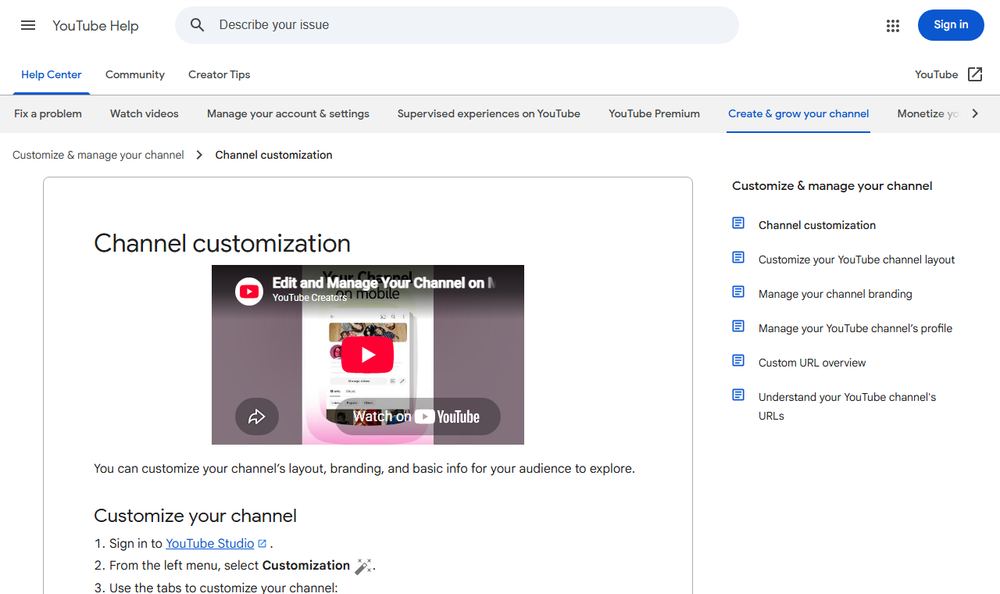The width and height of the screenshot is (1000, 594).
Task: Open Manage your account & settings category
Action: [288, 114]
